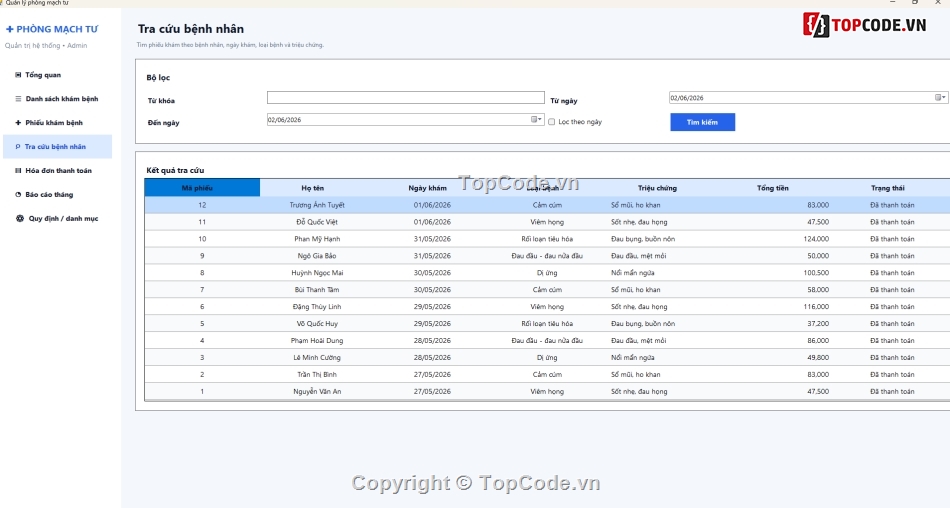Open the Từ ngày calendar dropdown
This screenshot has width=950, height=508.
point(940,98)
